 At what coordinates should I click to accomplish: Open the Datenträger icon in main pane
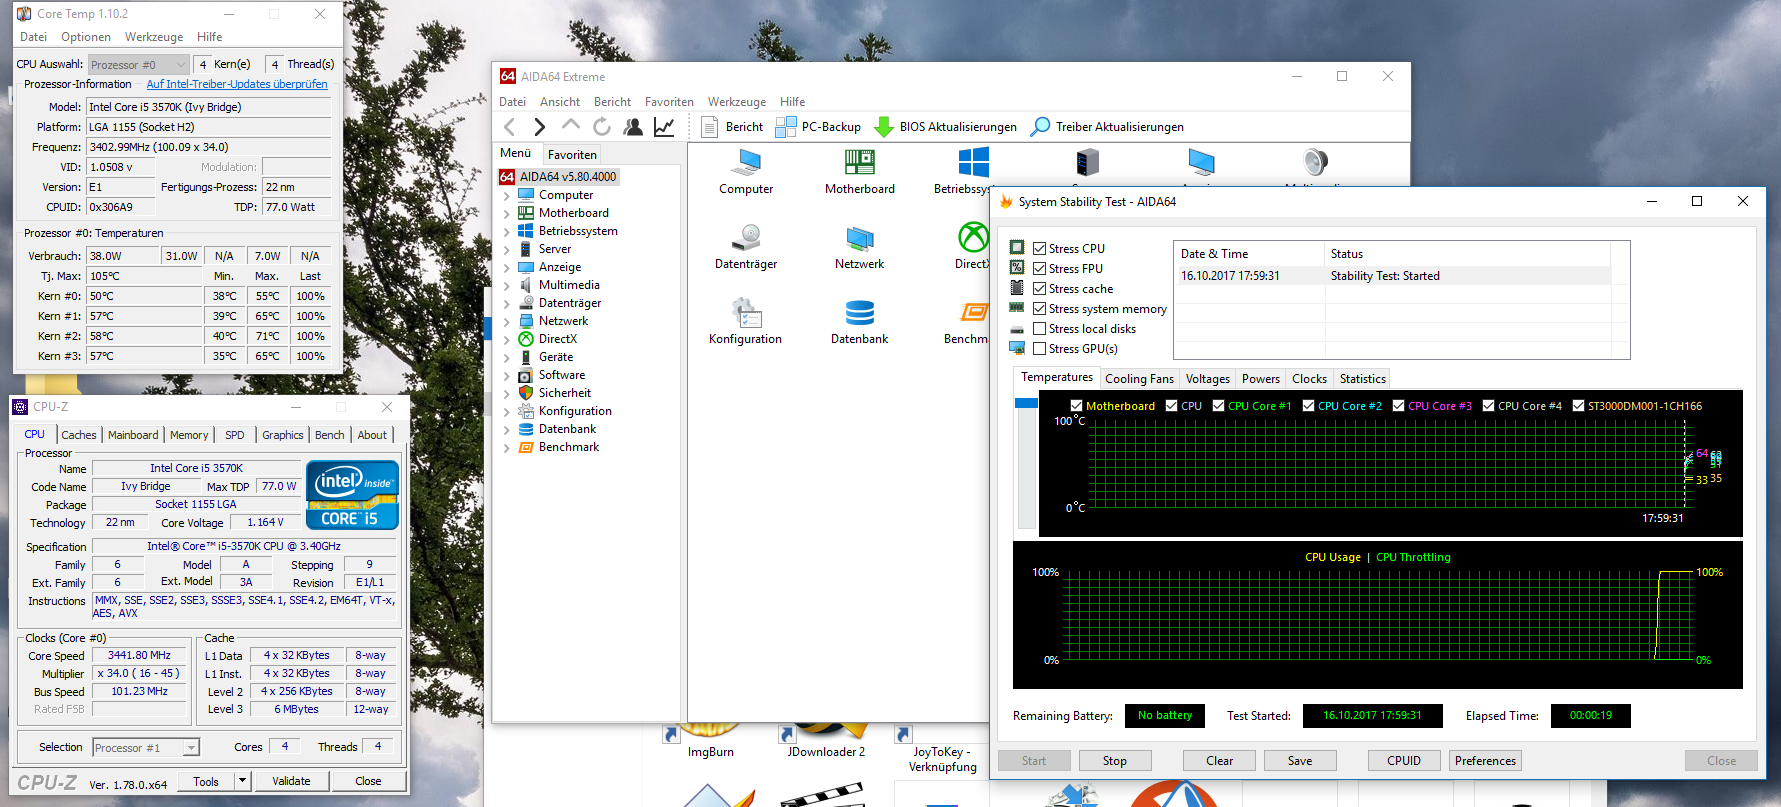(746, 247)
